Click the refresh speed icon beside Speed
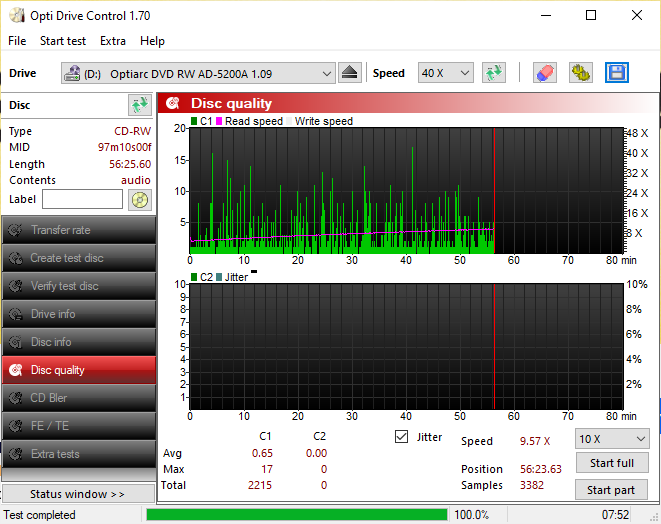The height and width of the screenshot is (524, 661). click(494, 73)
